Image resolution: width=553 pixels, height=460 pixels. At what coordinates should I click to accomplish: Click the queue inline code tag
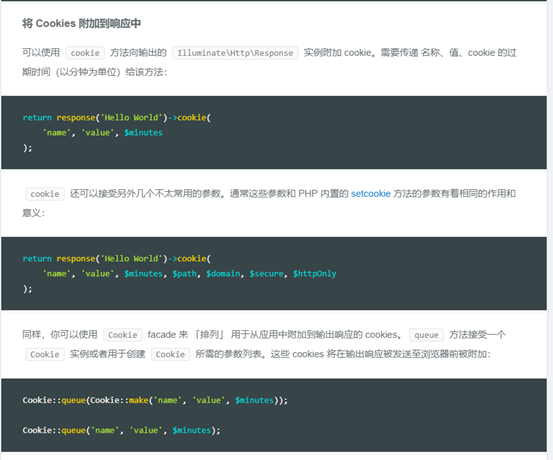pos(426,335)
